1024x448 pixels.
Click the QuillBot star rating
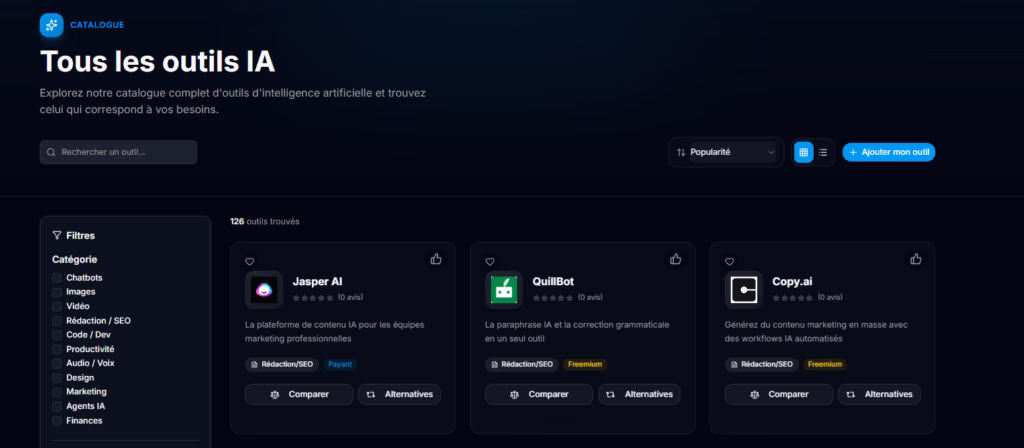click(553, 298)
